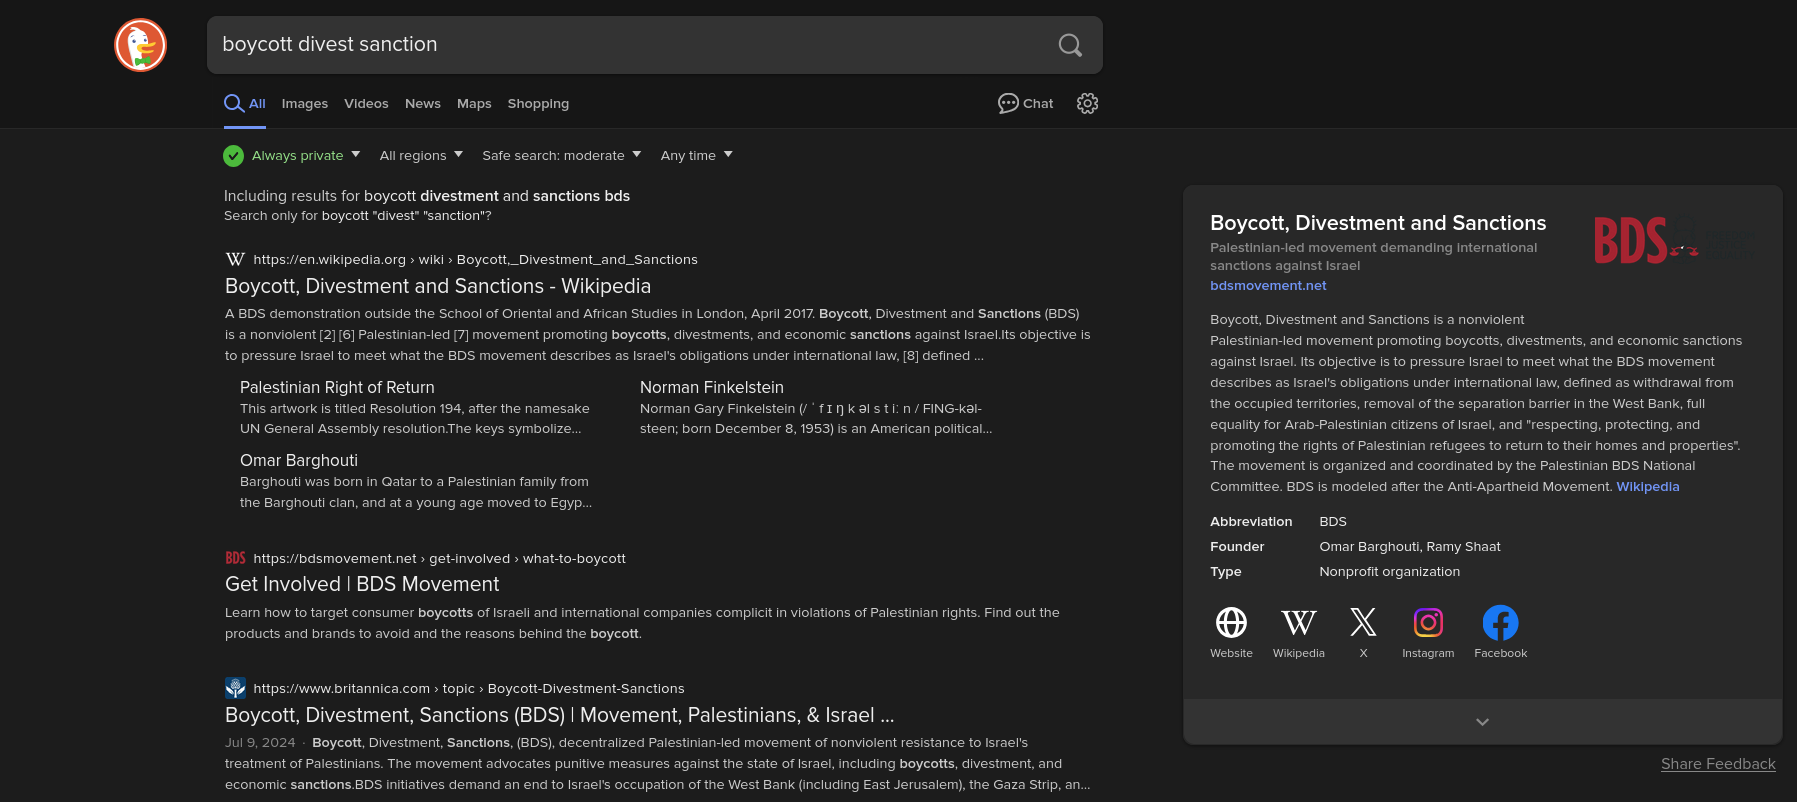The image size is (1797, 802).
Task: Open Get Involved | BDS Movement result
Action: (x=362, y=584)
